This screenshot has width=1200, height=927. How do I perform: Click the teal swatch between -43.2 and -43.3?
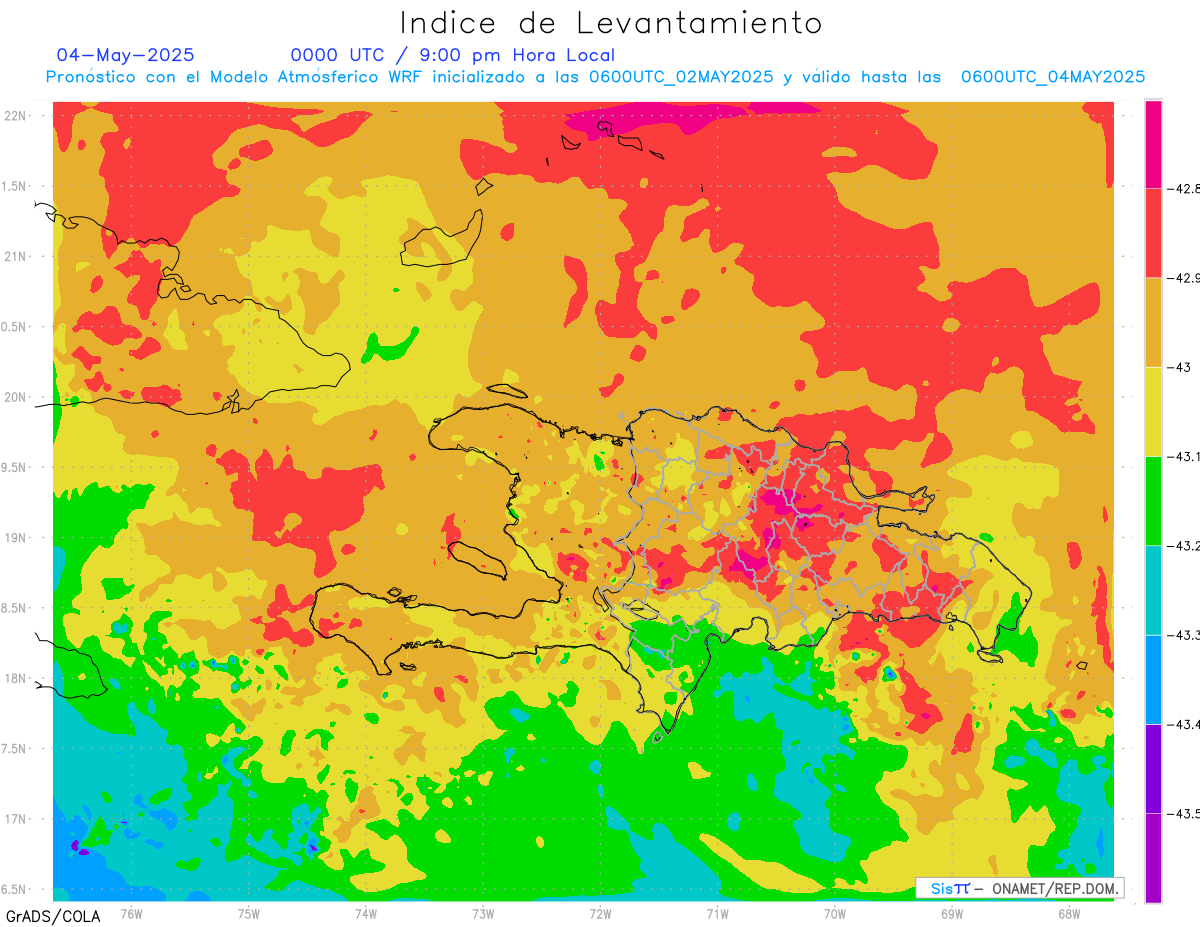pyautogui.click(x=1153, y=590)
